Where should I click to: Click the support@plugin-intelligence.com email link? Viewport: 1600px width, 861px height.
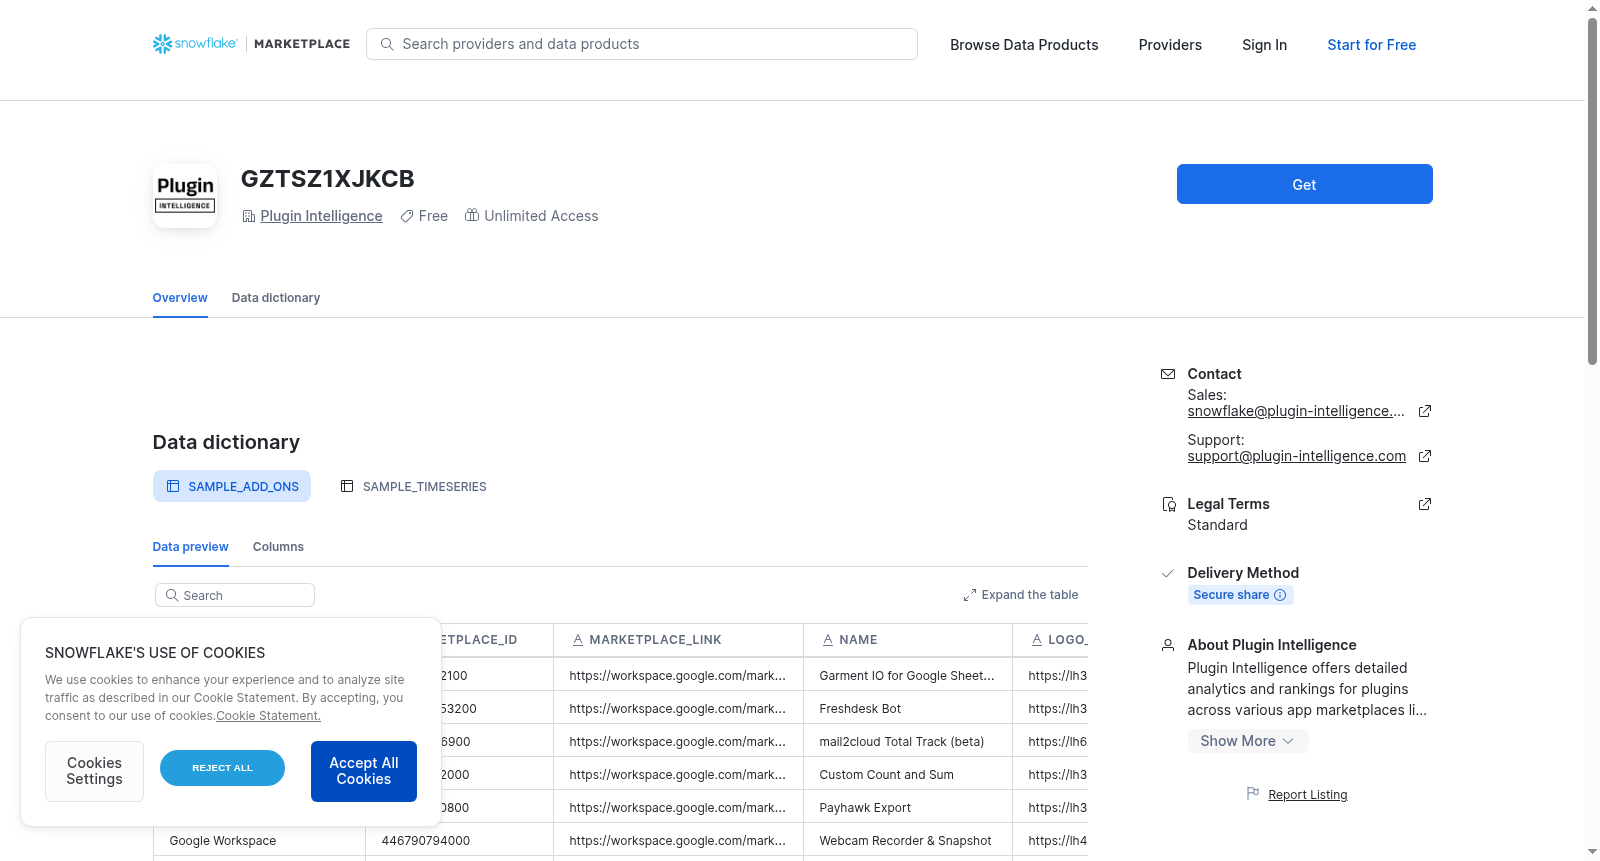coord(1296,456)
